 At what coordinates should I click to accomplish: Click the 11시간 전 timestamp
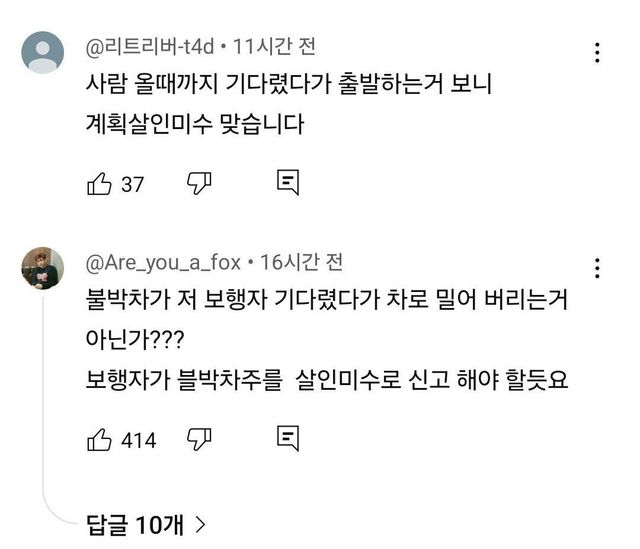(x=273, y=45)
